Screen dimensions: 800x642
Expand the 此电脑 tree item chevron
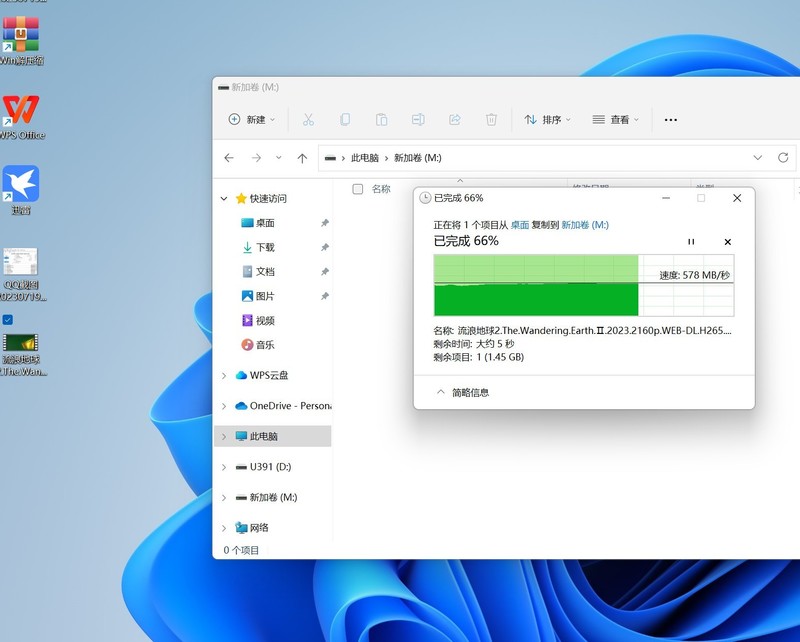(224, 436)
